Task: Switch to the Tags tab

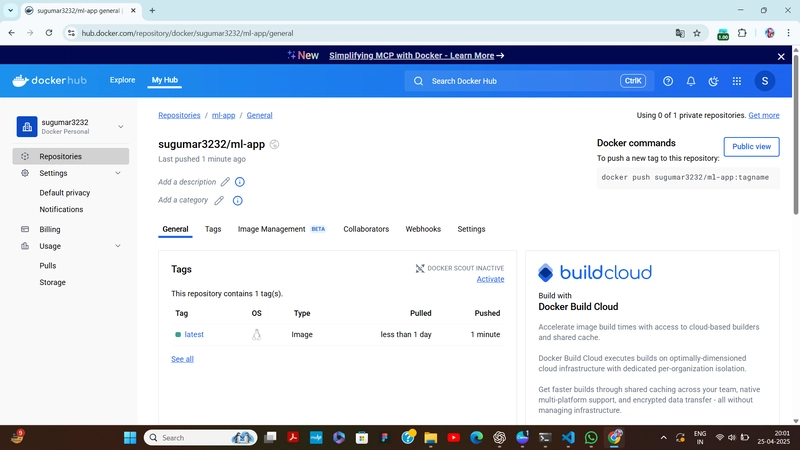Action: pyautogui.click(x=213, y=229)
